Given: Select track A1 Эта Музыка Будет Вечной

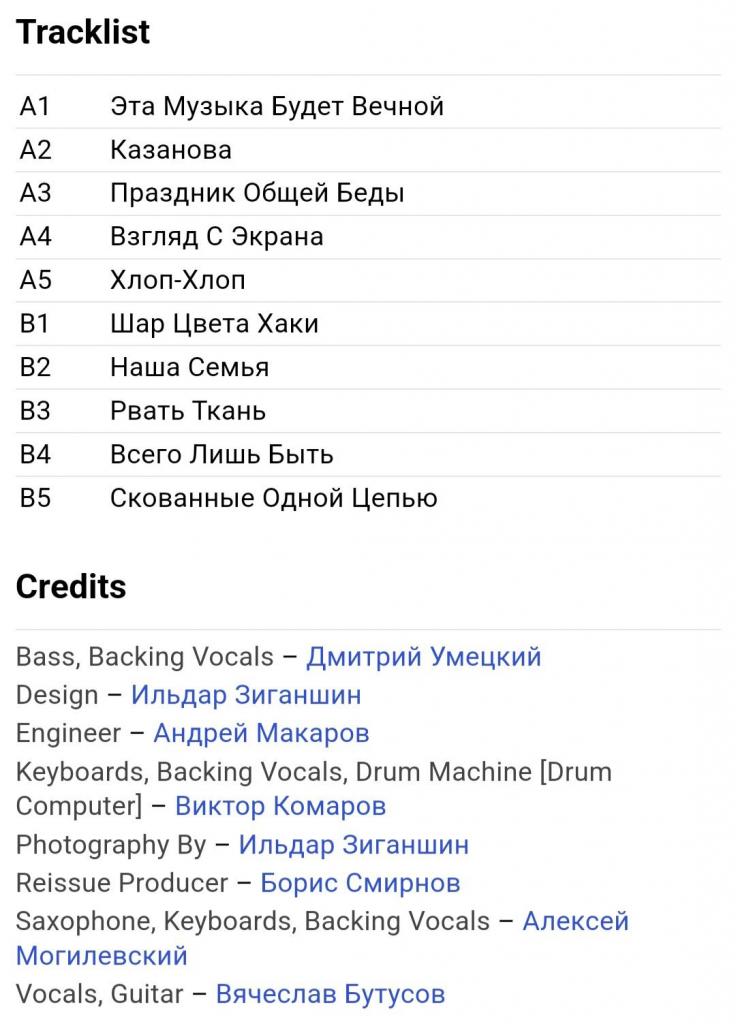Looking at the screenshot, I should click(368, 106).
